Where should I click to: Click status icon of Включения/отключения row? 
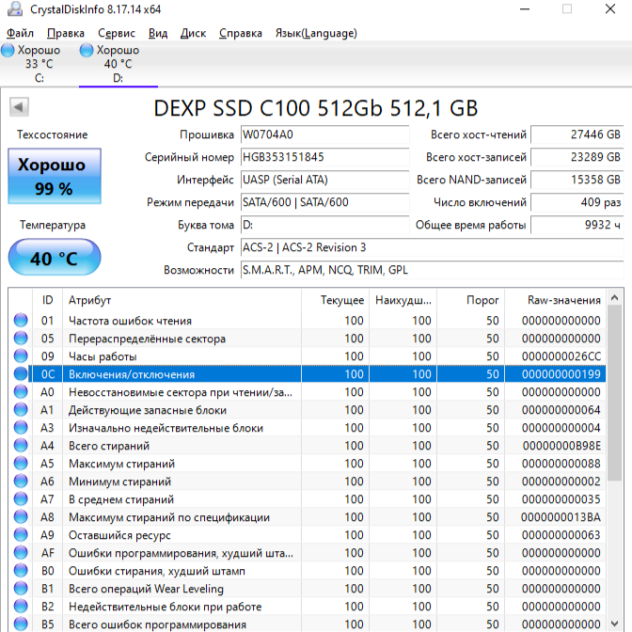[x=21, y=374]
